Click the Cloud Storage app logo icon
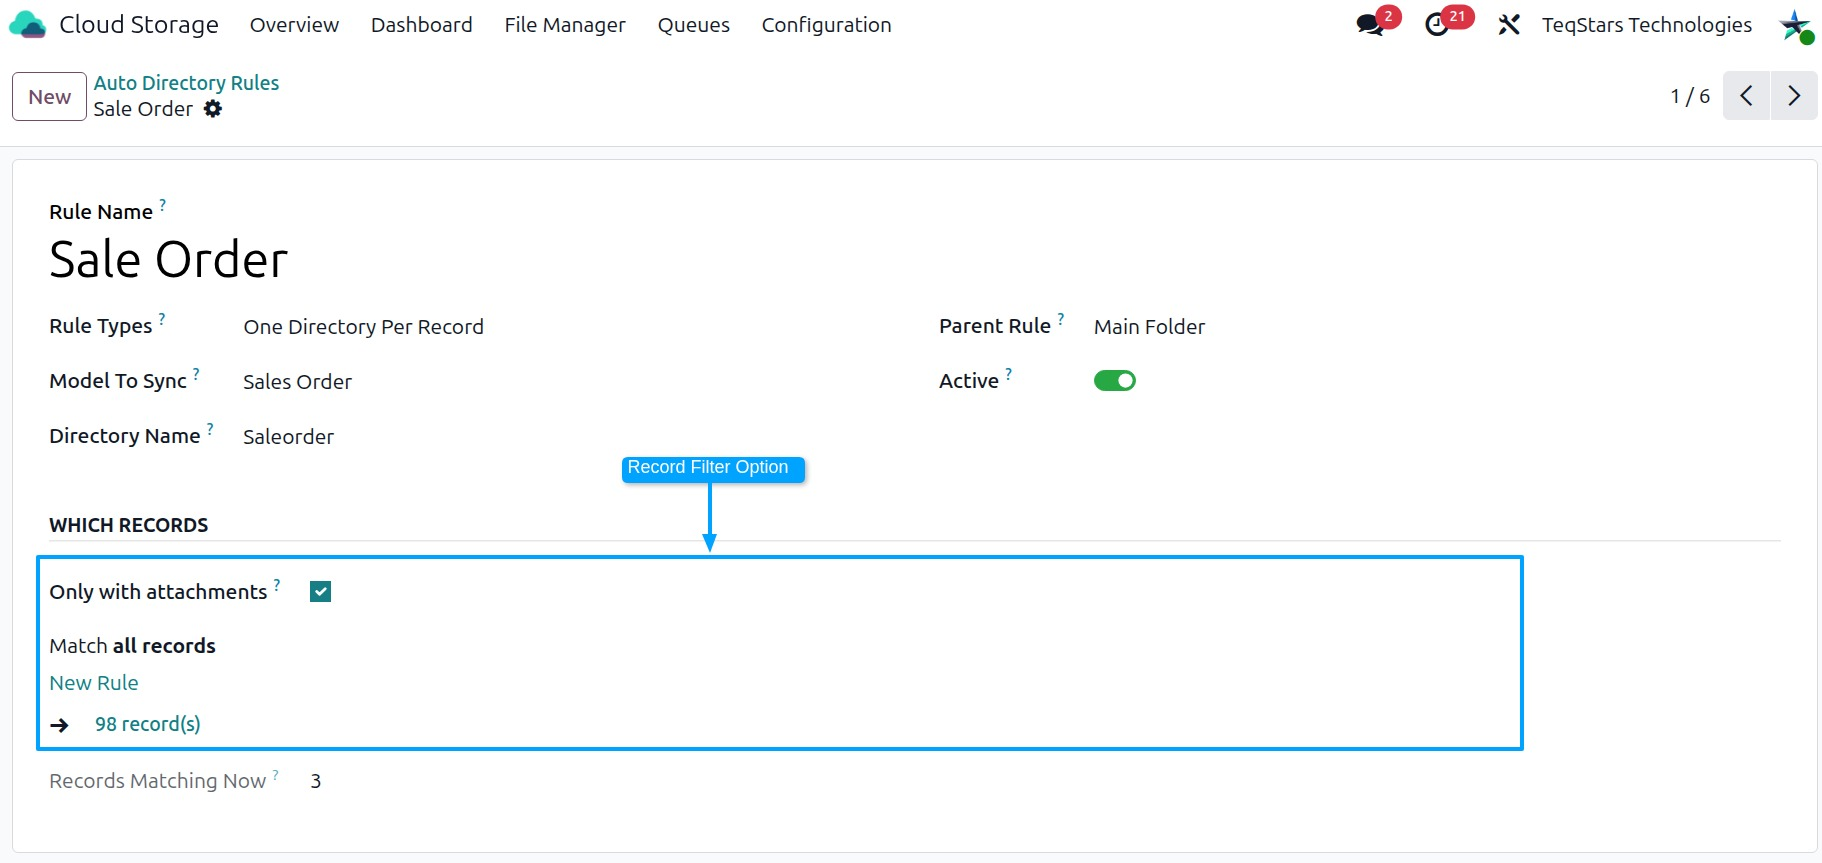1822x863 pixels. pyautogui.click(x=27, y=25)
